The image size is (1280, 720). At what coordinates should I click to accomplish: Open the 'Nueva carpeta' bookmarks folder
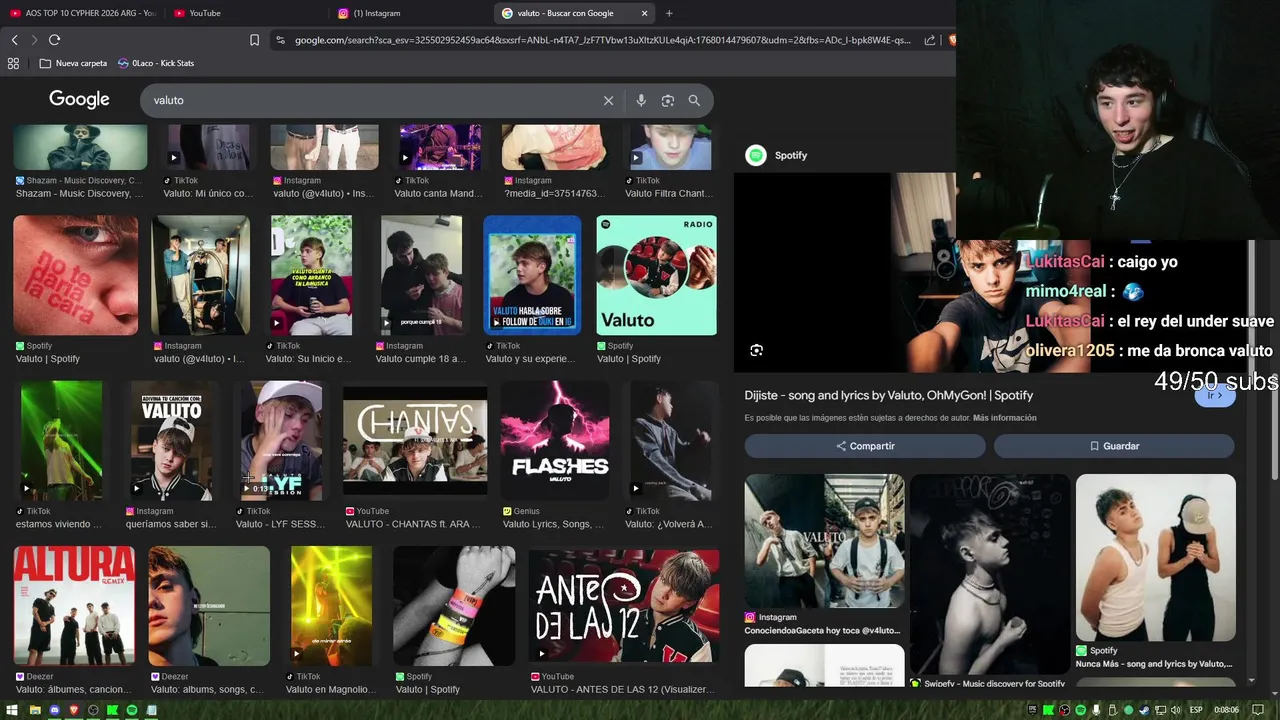73,63
